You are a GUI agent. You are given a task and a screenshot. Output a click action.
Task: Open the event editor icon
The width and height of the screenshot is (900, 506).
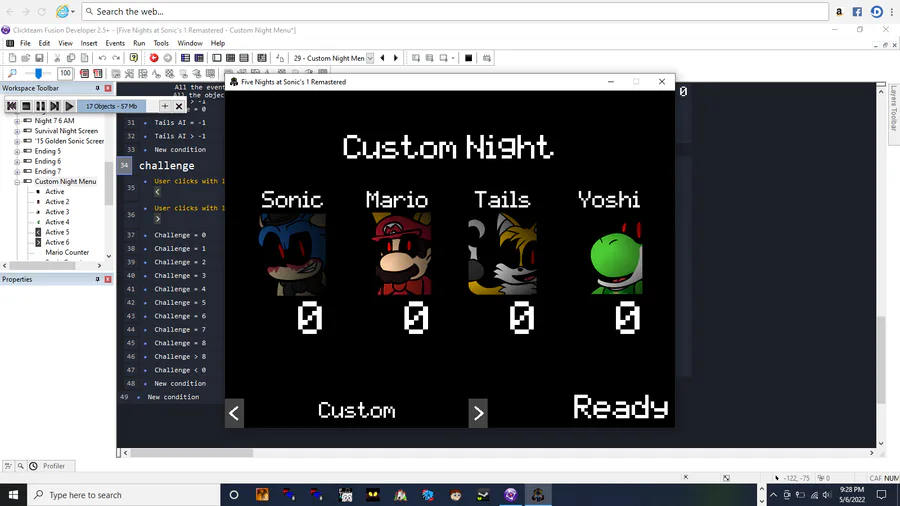click(230, 58)
